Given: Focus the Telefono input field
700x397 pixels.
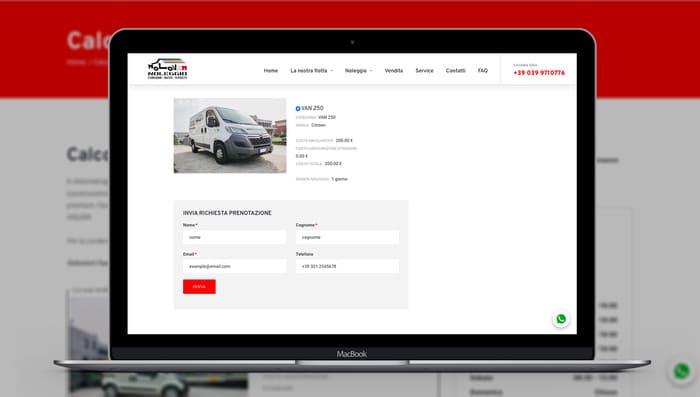Looking at the screenshot, I should 347,266.
